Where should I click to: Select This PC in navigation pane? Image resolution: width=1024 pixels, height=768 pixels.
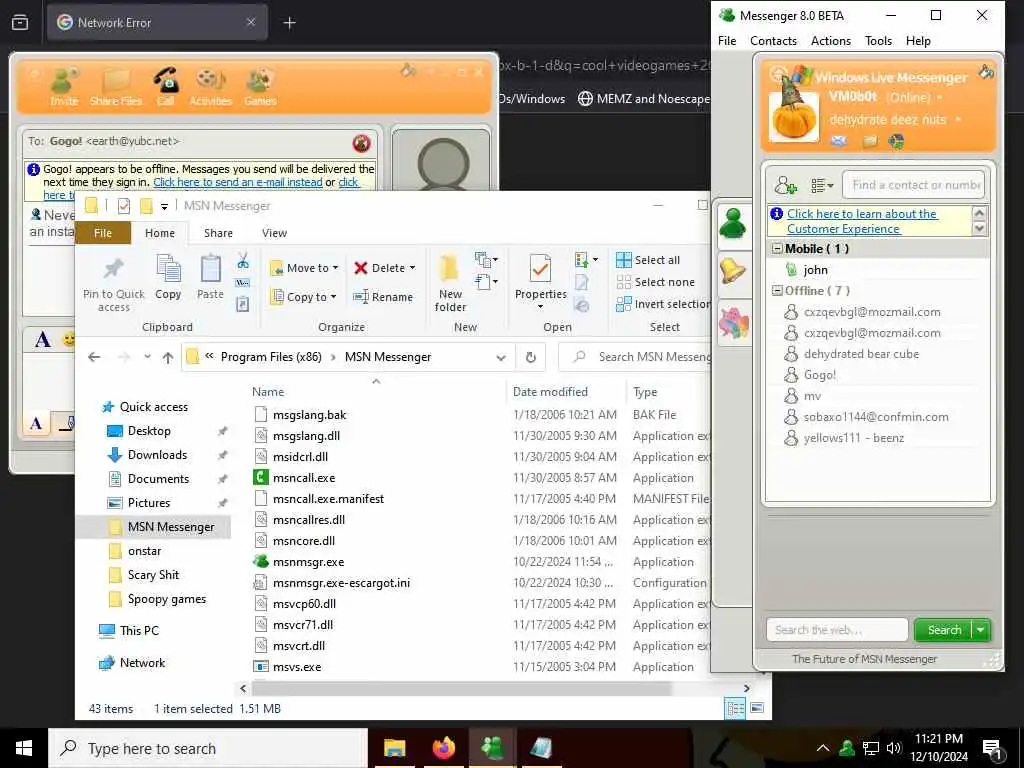(138, 630)
